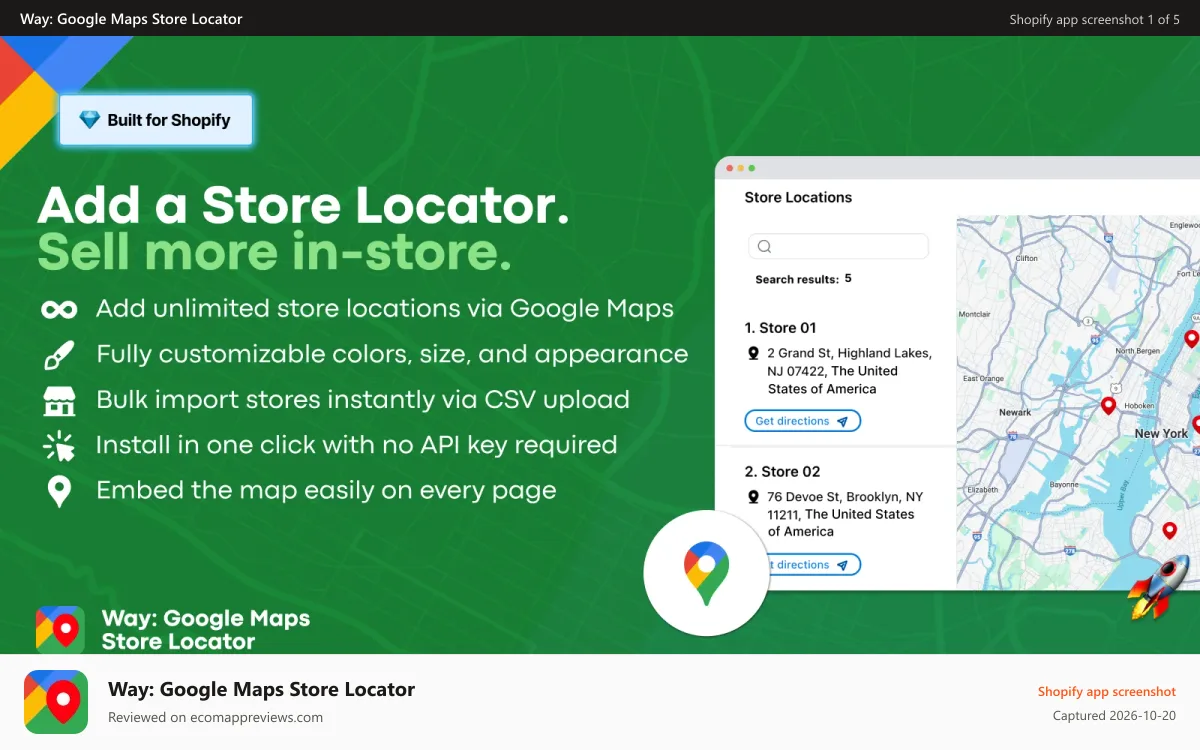Click the cursor-click icon beside install in one click
This screenshot has width=1200, height=750.
click(59, 446)
